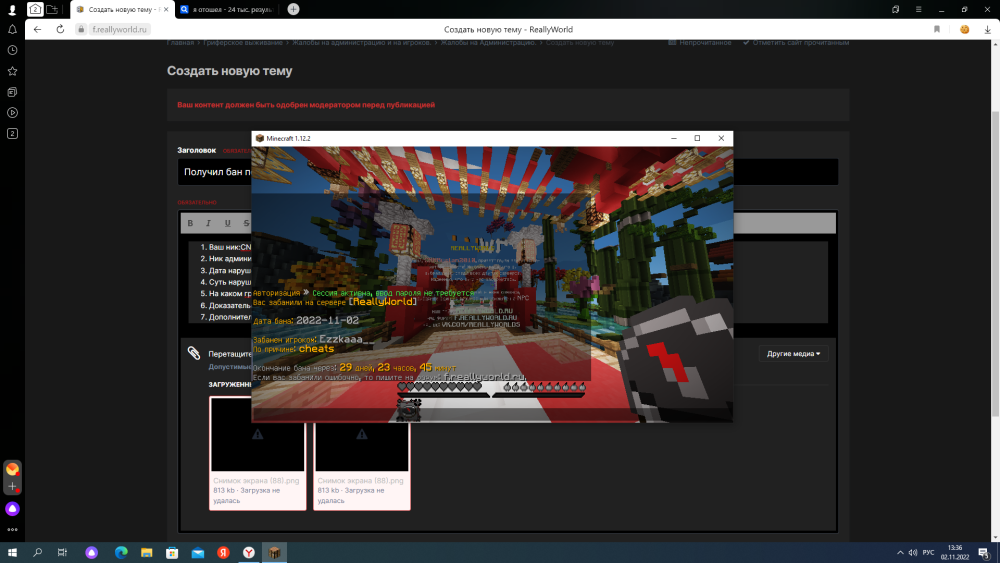Click the 'Заголовок' title input field

pyautogui.click(x=508, y=172)
